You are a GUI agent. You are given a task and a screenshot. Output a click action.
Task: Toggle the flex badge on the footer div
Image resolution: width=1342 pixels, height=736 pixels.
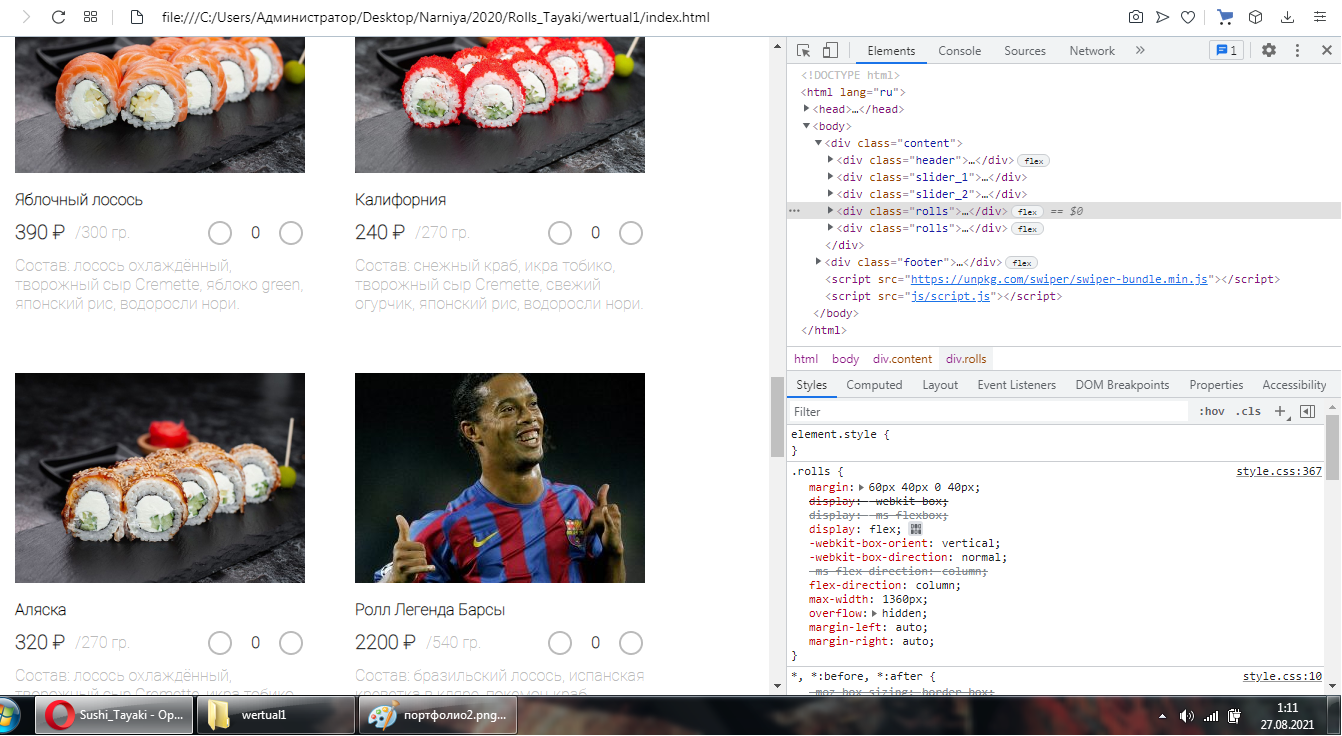[1021, 262]
